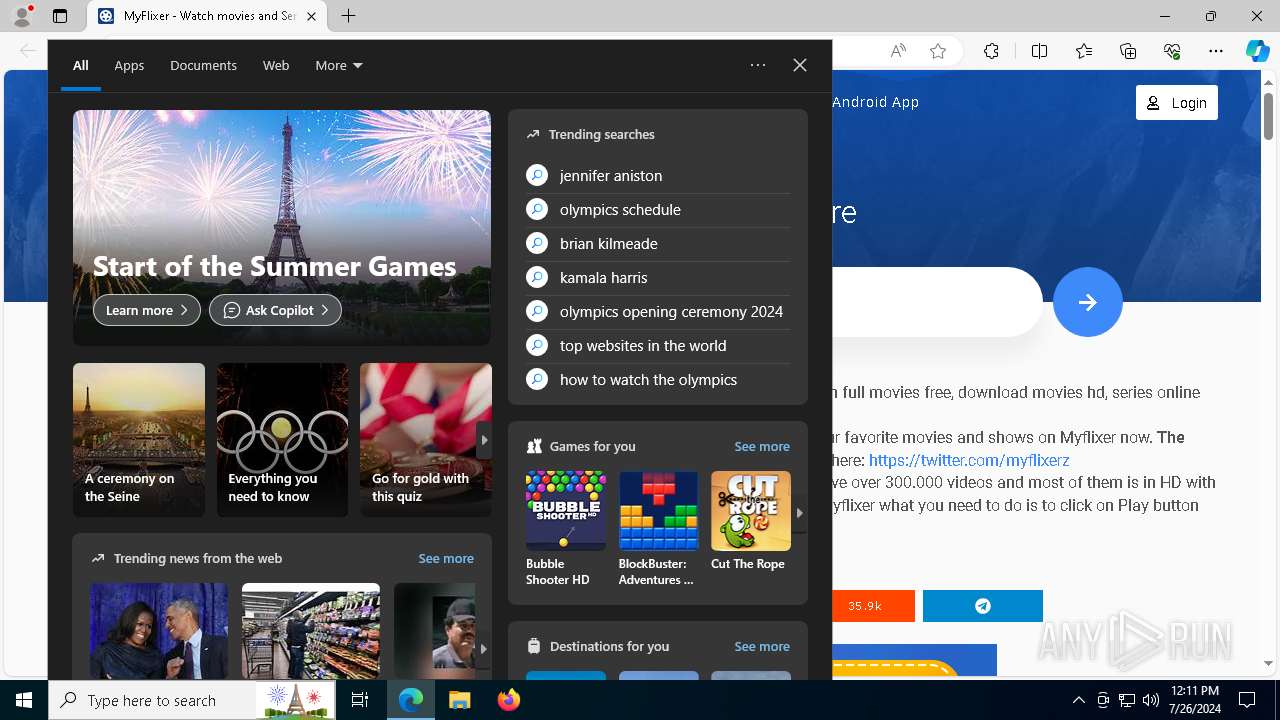The height and width of the screenshot is (720, 1280).
Task: Open 'Everything you need to know' card
Action: click(283, 440)
